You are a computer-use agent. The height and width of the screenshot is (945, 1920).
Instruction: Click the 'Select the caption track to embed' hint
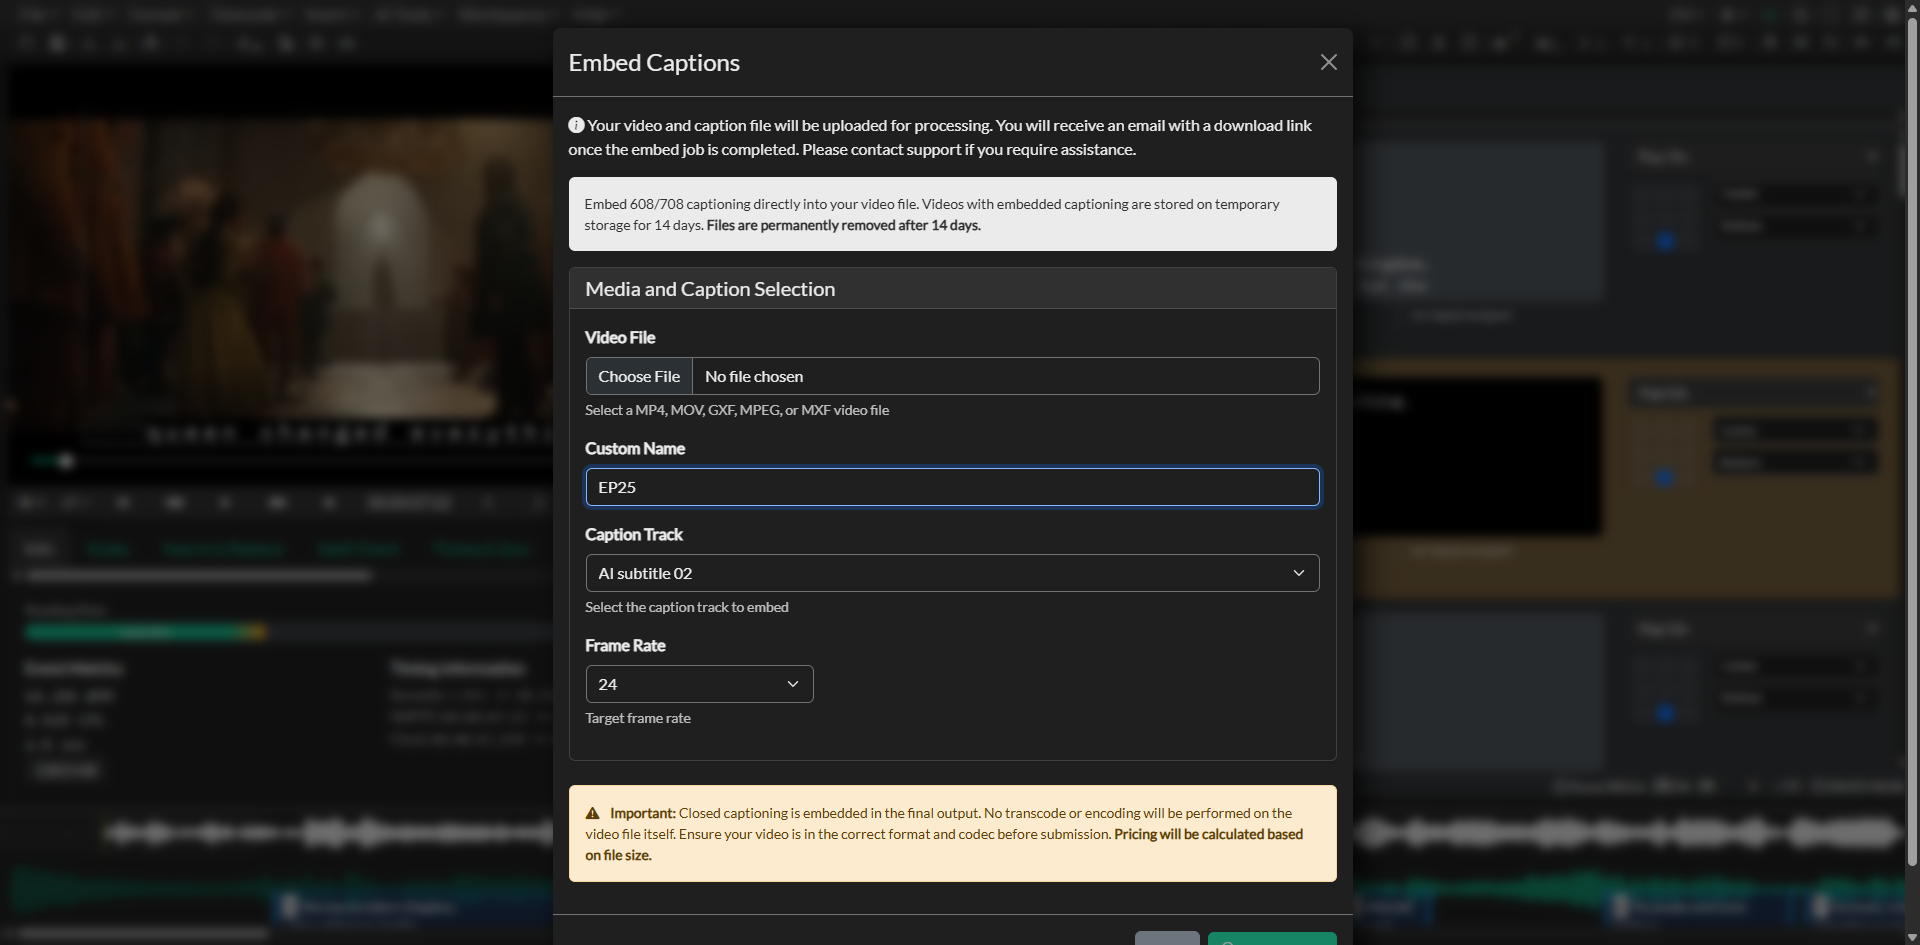(x=687, y=607)
